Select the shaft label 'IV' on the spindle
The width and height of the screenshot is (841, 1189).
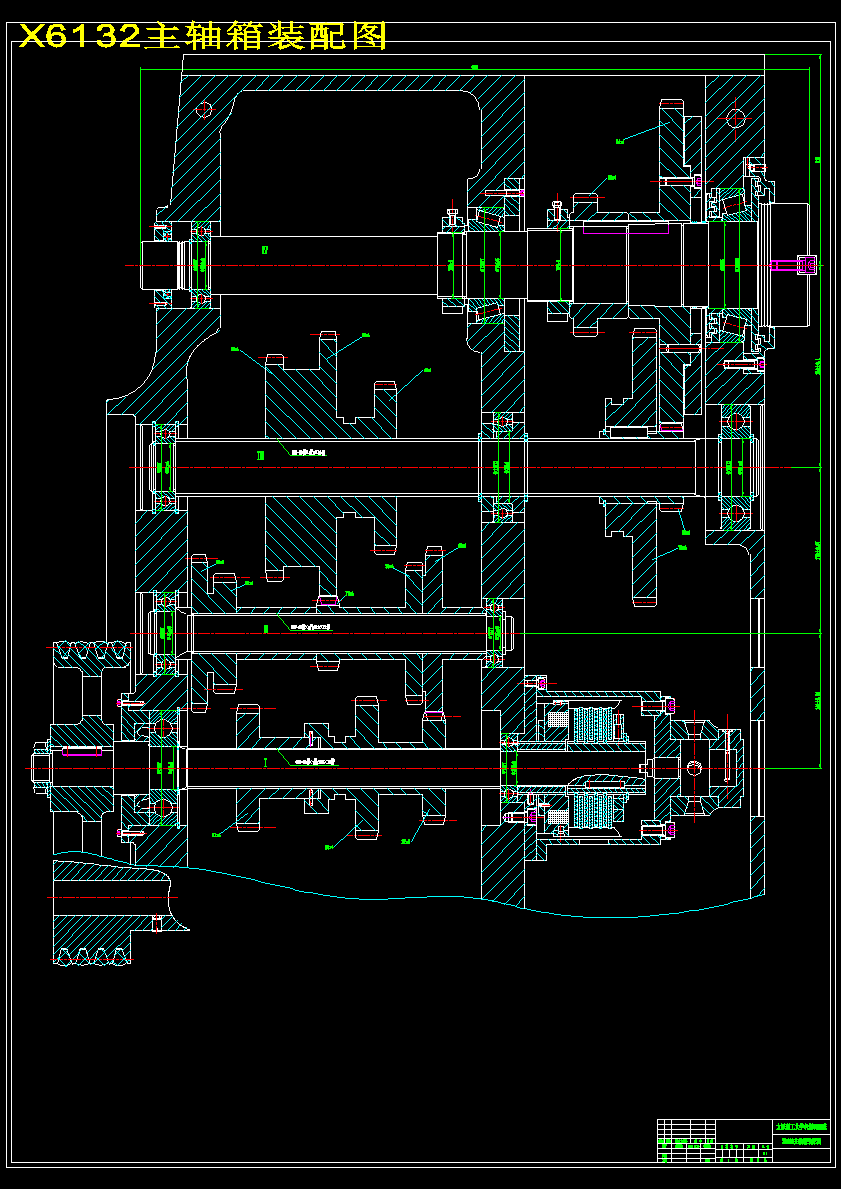[265, 250]
